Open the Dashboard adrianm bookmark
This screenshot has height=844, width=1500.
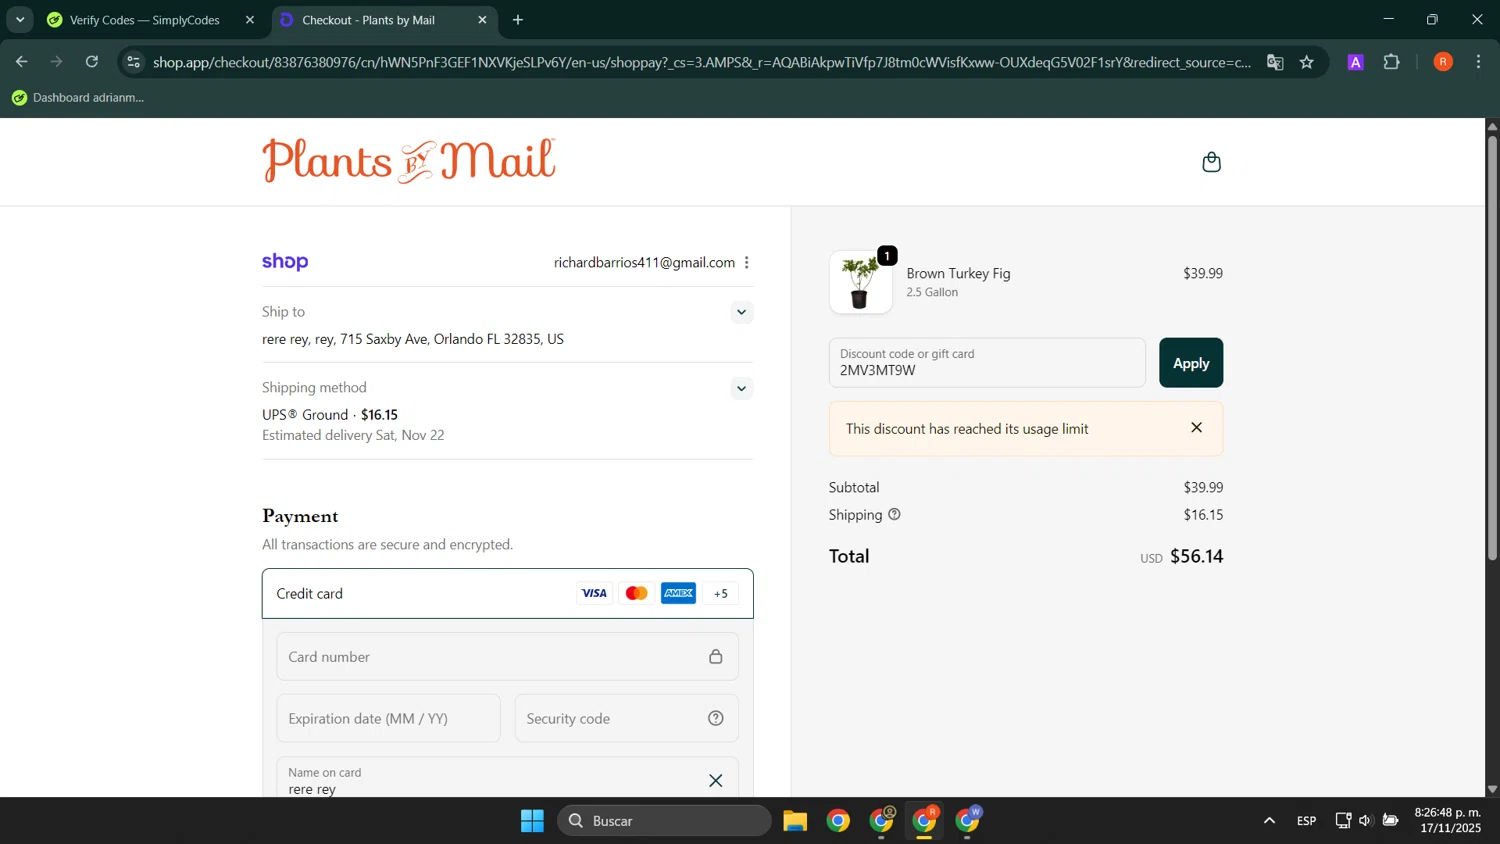pos(78,98)
